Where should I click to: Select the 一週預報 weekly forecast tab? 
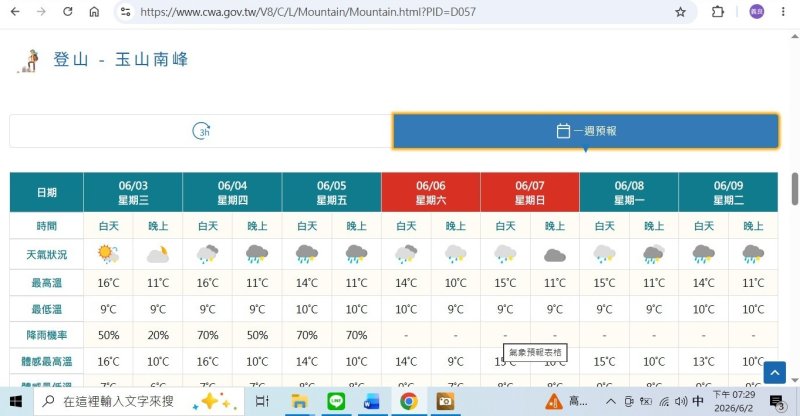point(586,131)
